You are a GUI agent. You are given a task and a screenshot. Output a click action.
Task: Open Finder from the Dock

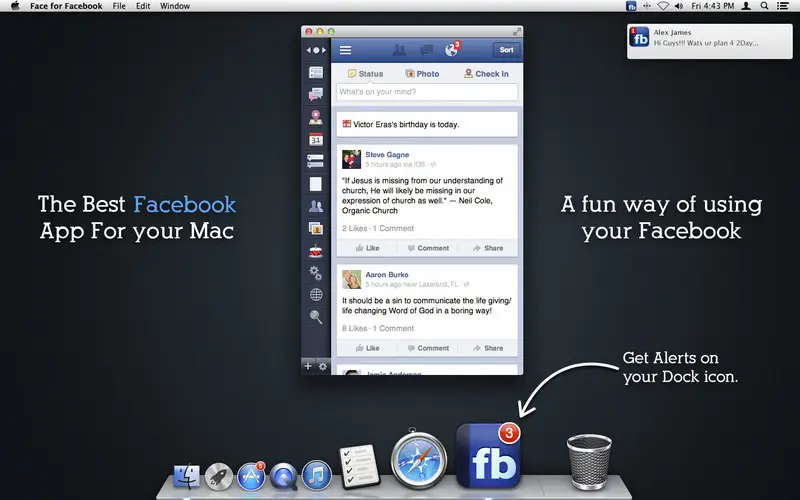[x=187, y=476]
